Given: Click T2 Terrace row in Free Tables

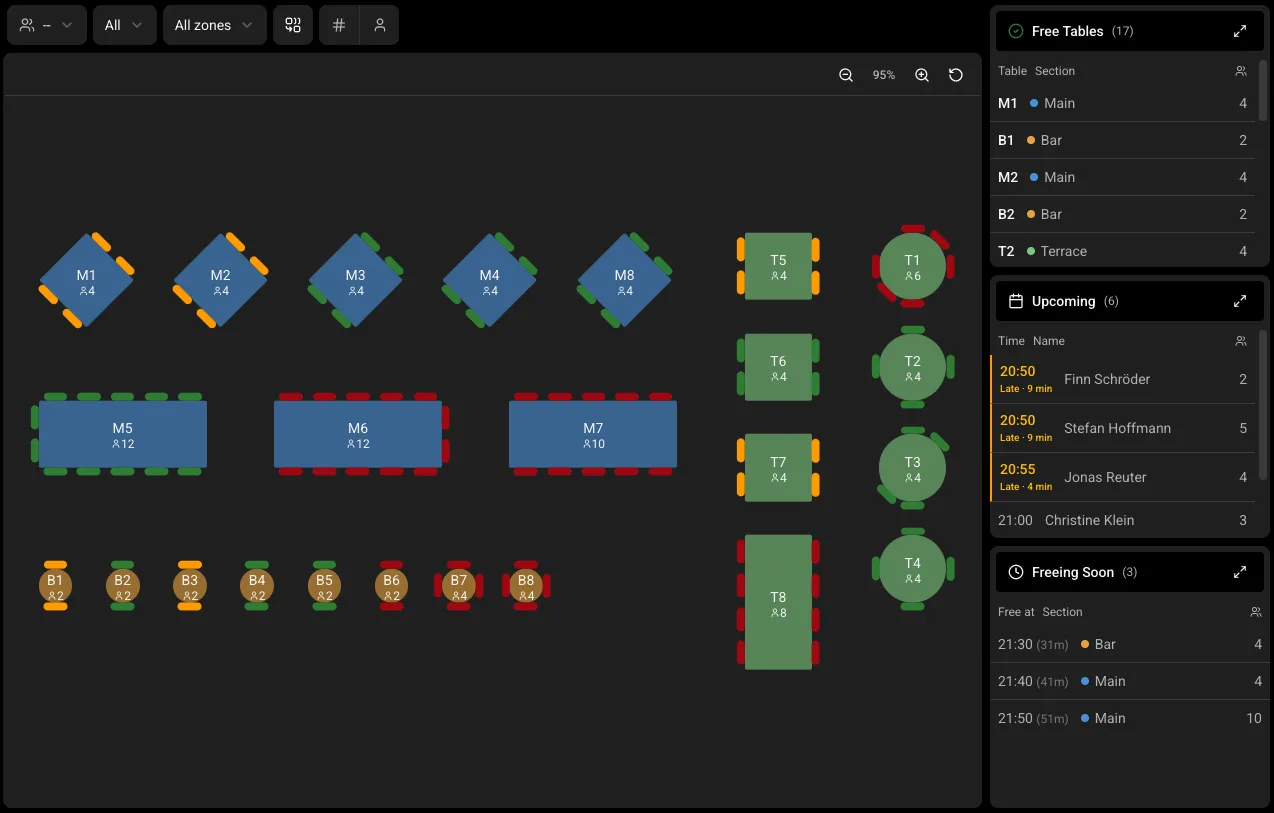Looking at the screenshot, I should click(x=1124, y=251).
